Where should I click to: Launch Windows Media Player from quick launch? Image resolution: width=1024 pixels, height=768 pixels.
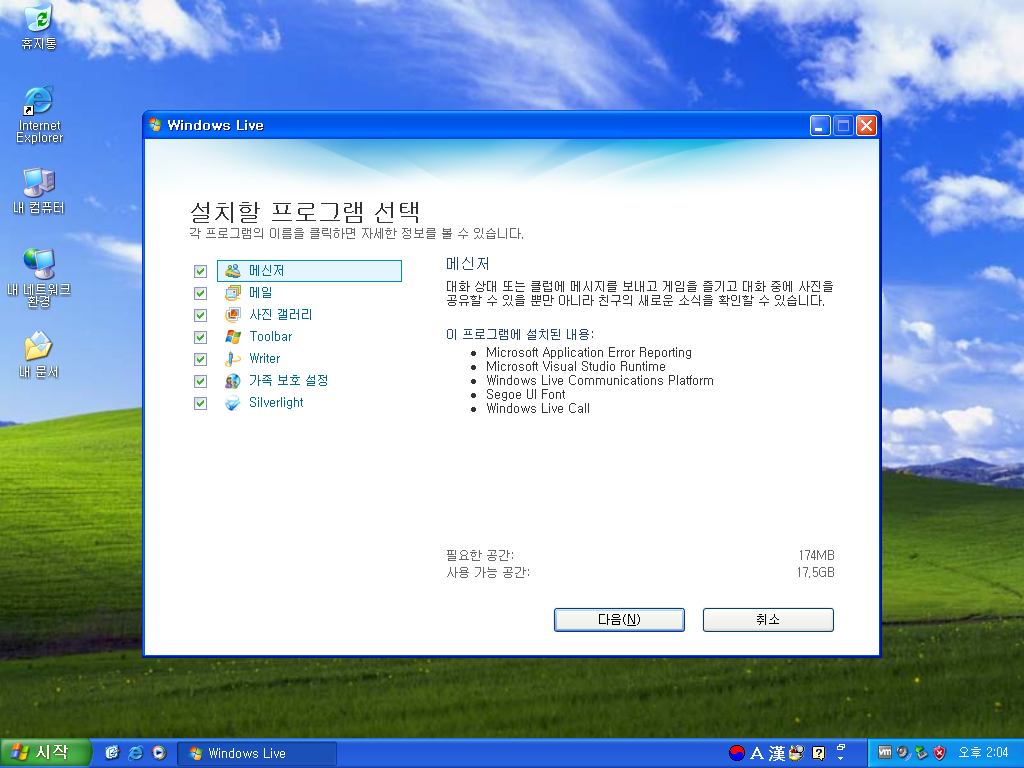click(159, 753)
